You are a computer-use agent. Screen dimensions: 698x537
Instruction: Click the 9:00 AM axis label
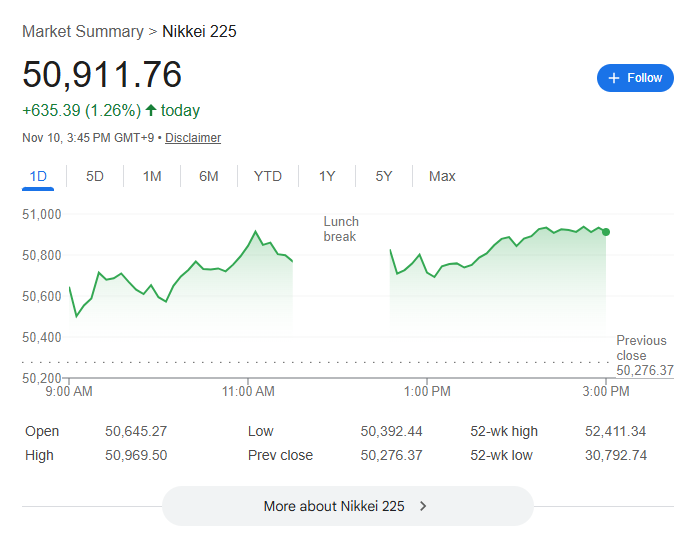click(x=69, y=391)
